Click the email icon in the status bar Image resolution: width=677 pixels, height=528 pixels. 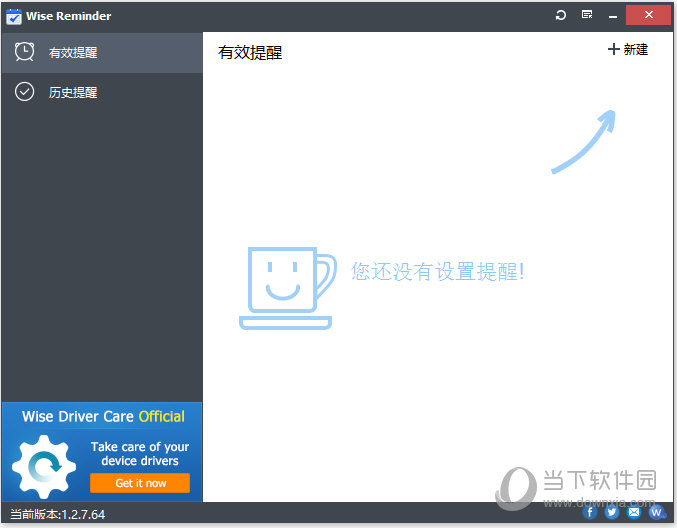coord(633,512)
